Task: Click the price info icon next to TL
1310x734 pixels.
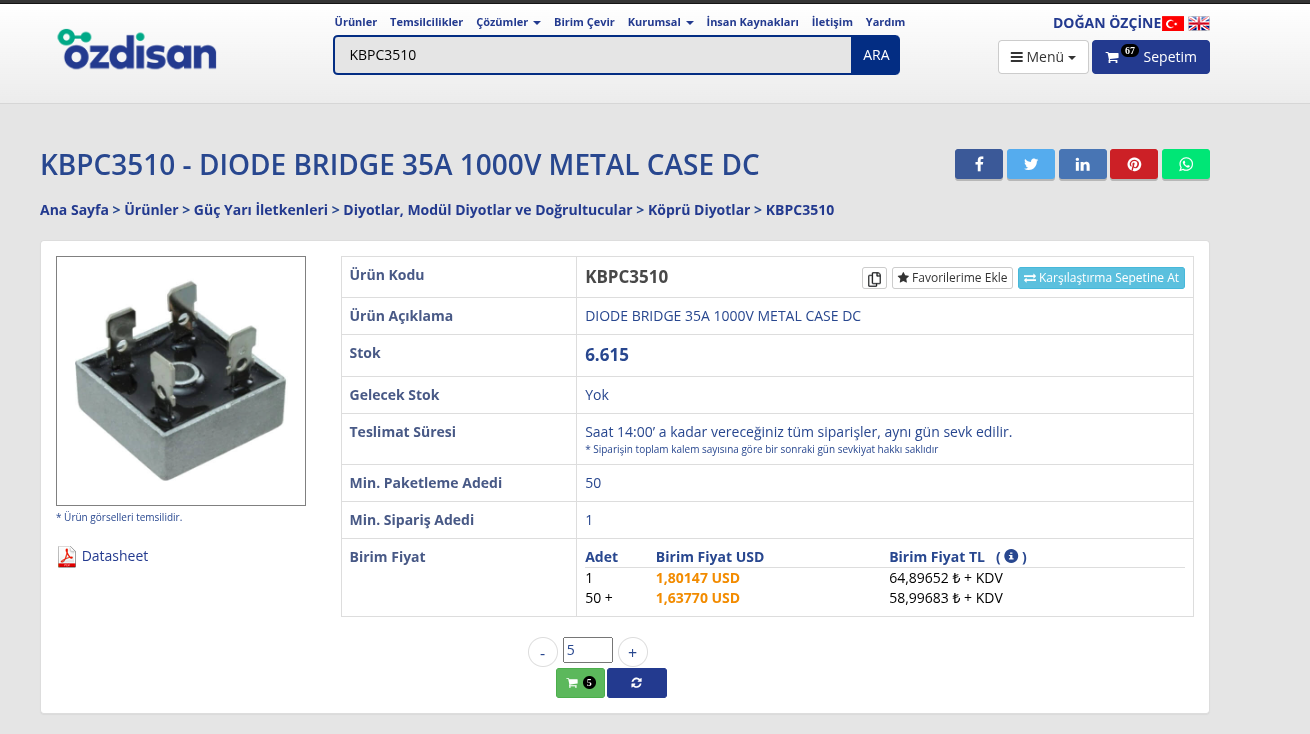Action: [x=1011, y=556]
